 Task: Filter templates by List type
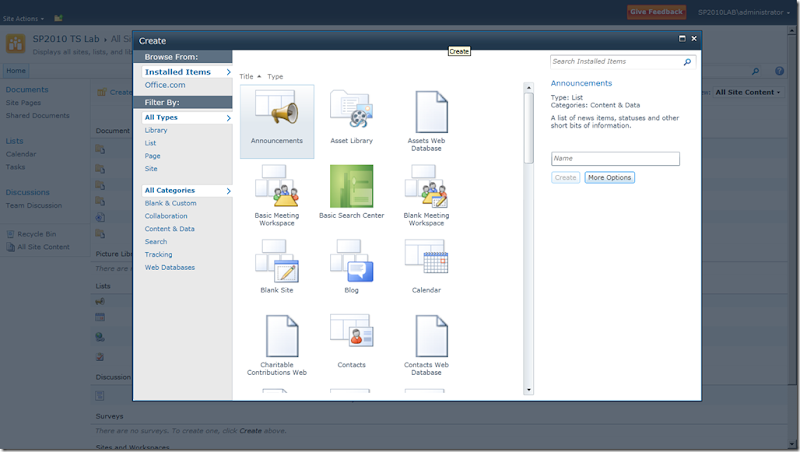point(150,143)
